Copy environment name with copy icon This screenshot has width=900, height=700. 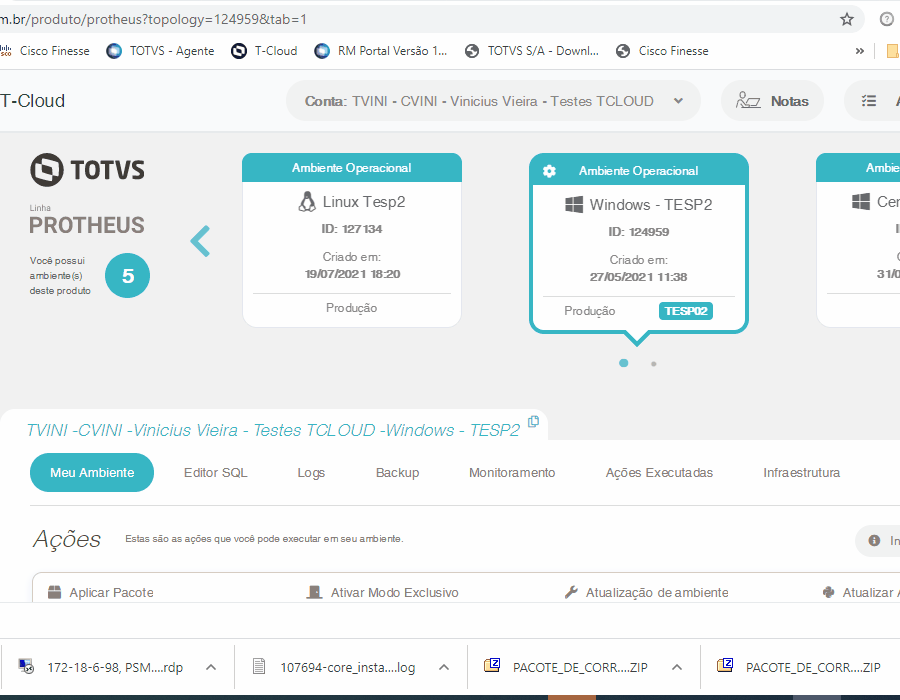[533, 422]
